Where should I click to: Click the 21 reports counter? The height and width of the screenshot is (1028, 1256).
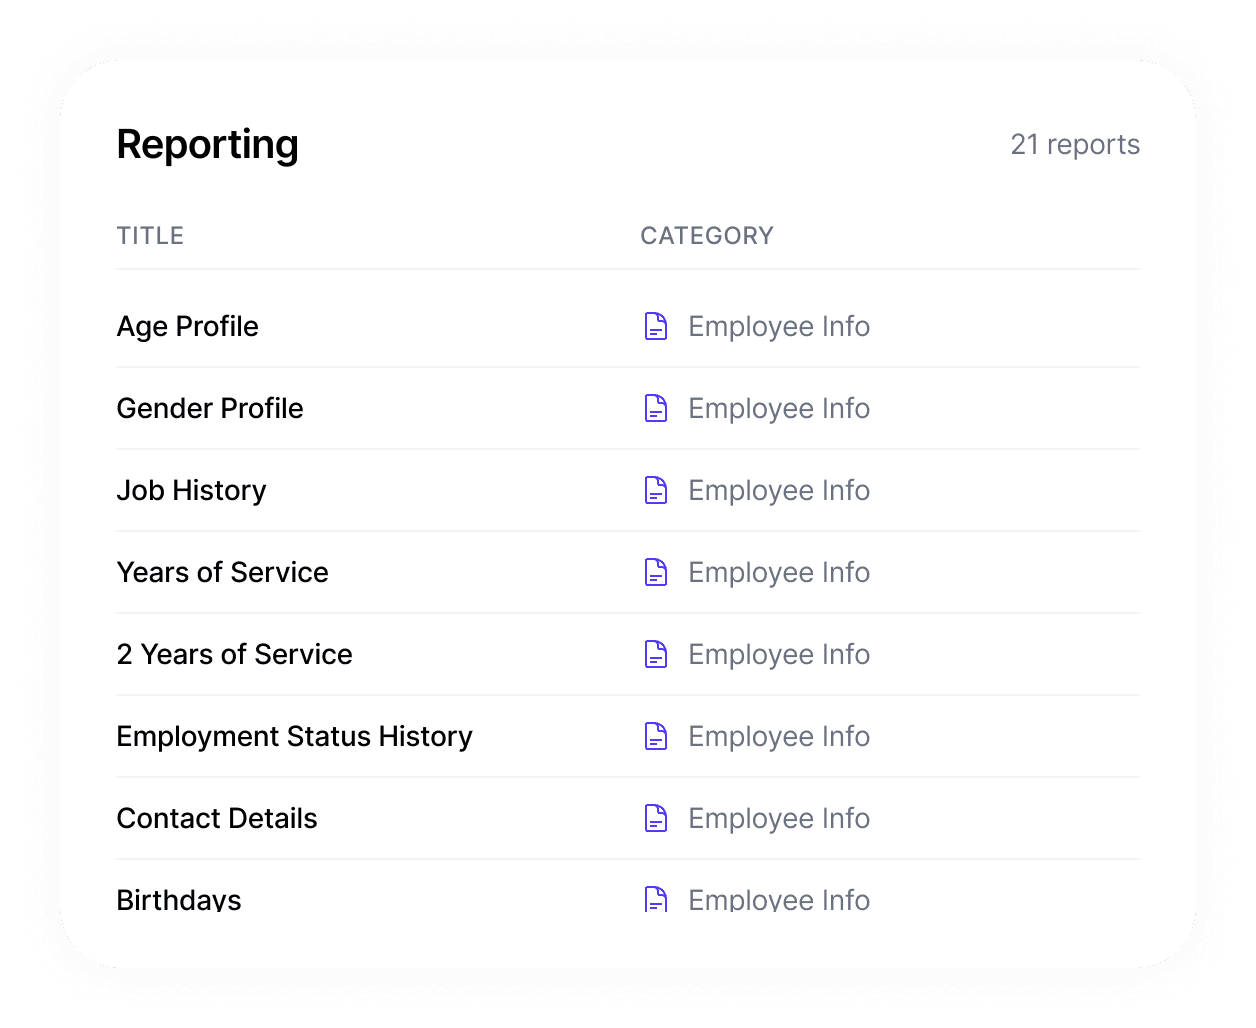coord(1075,144)
